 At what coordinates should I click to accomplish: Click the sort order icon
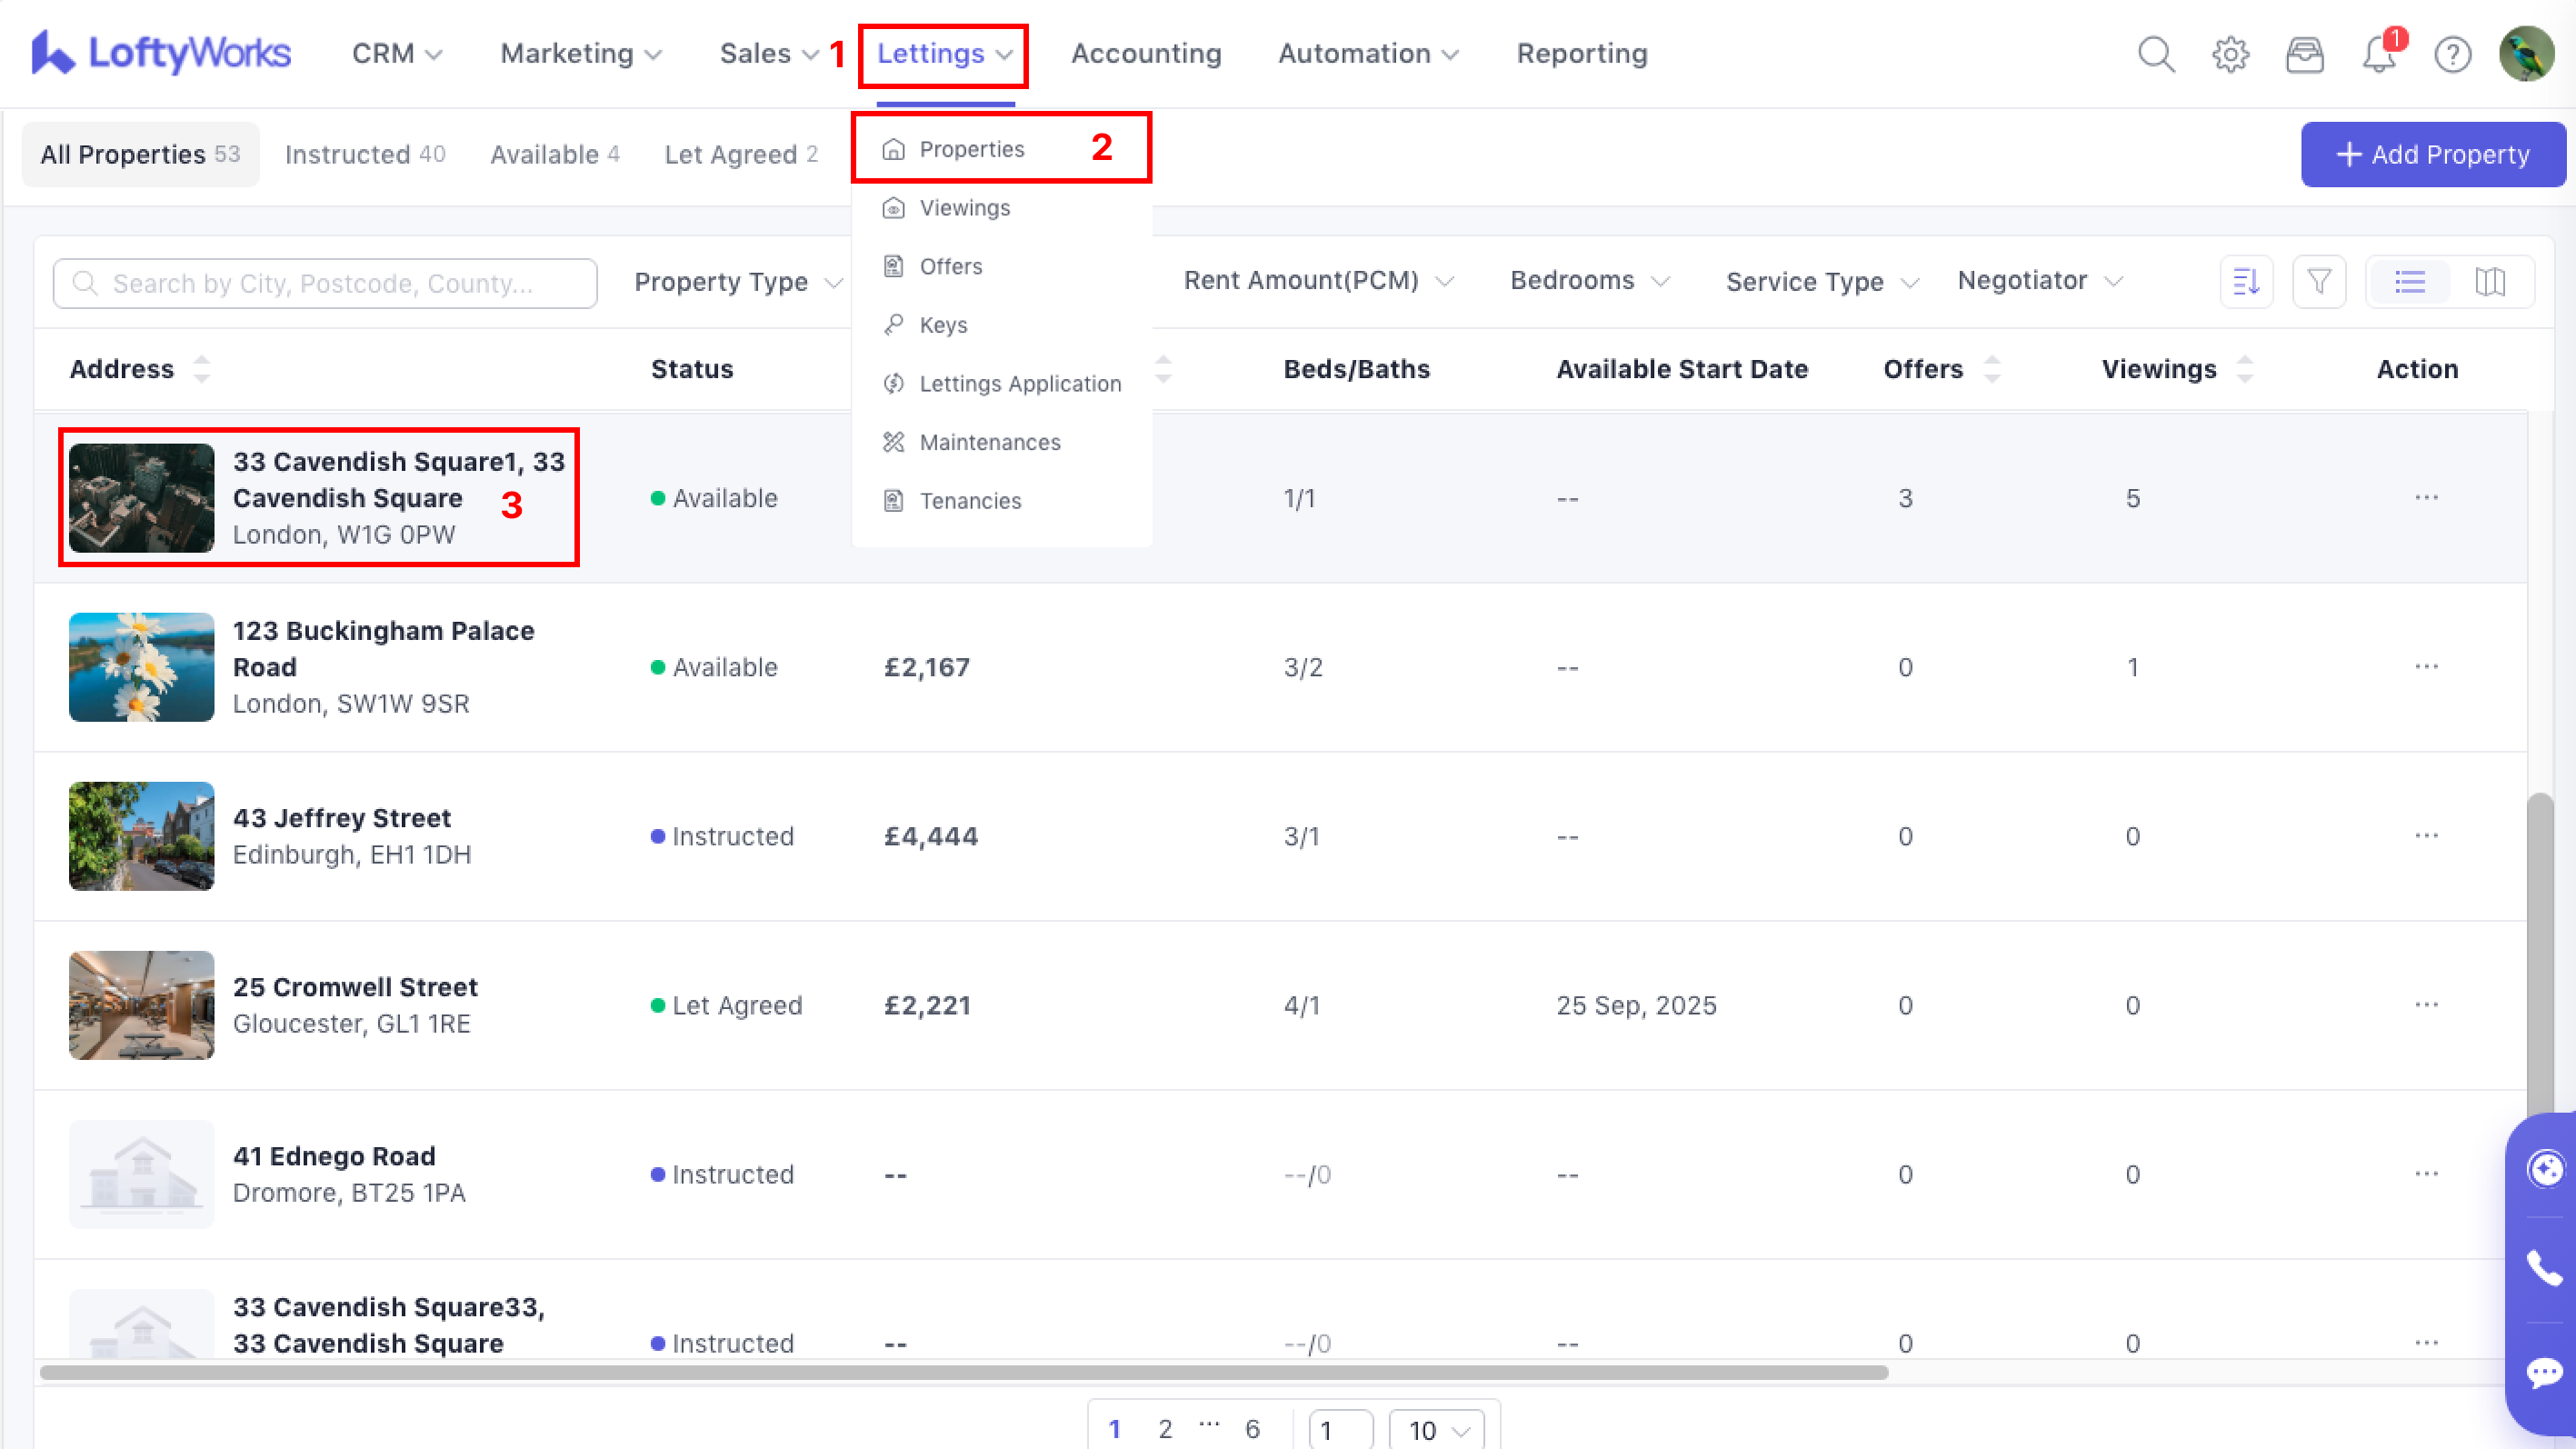[x=2246, y=282]
